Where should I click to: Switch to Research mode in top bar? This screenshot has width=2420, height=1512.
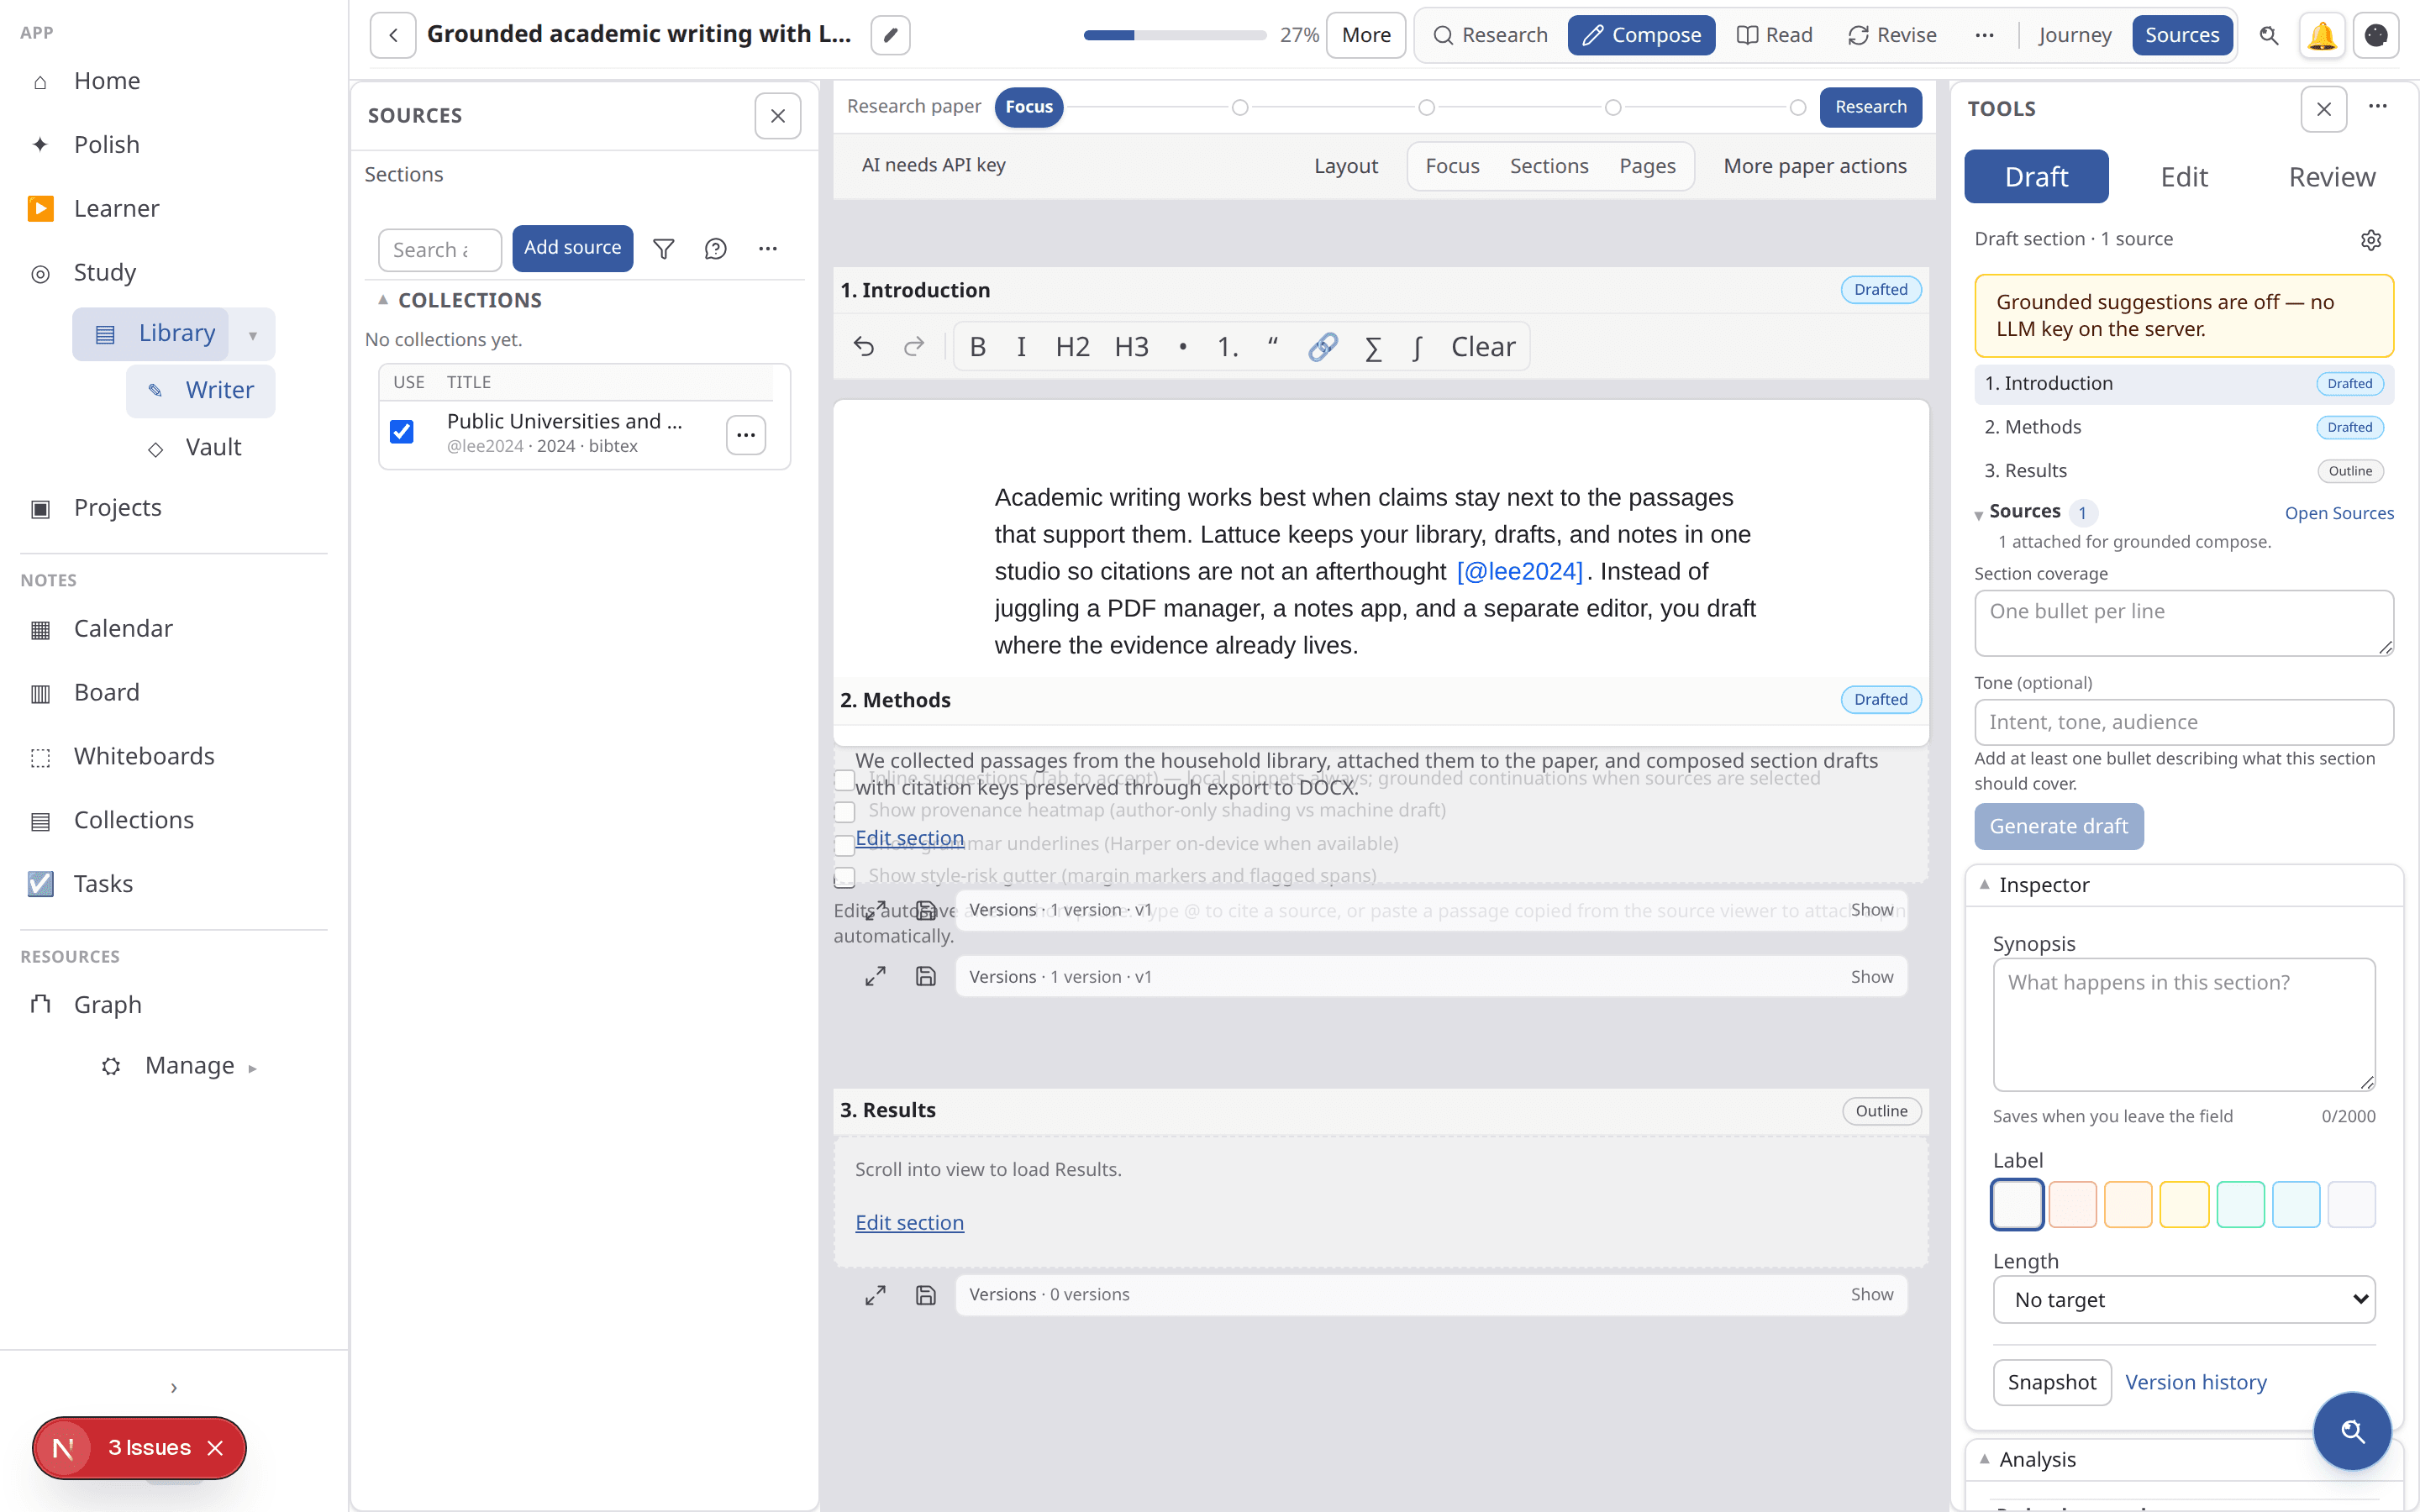point(1490,35)
